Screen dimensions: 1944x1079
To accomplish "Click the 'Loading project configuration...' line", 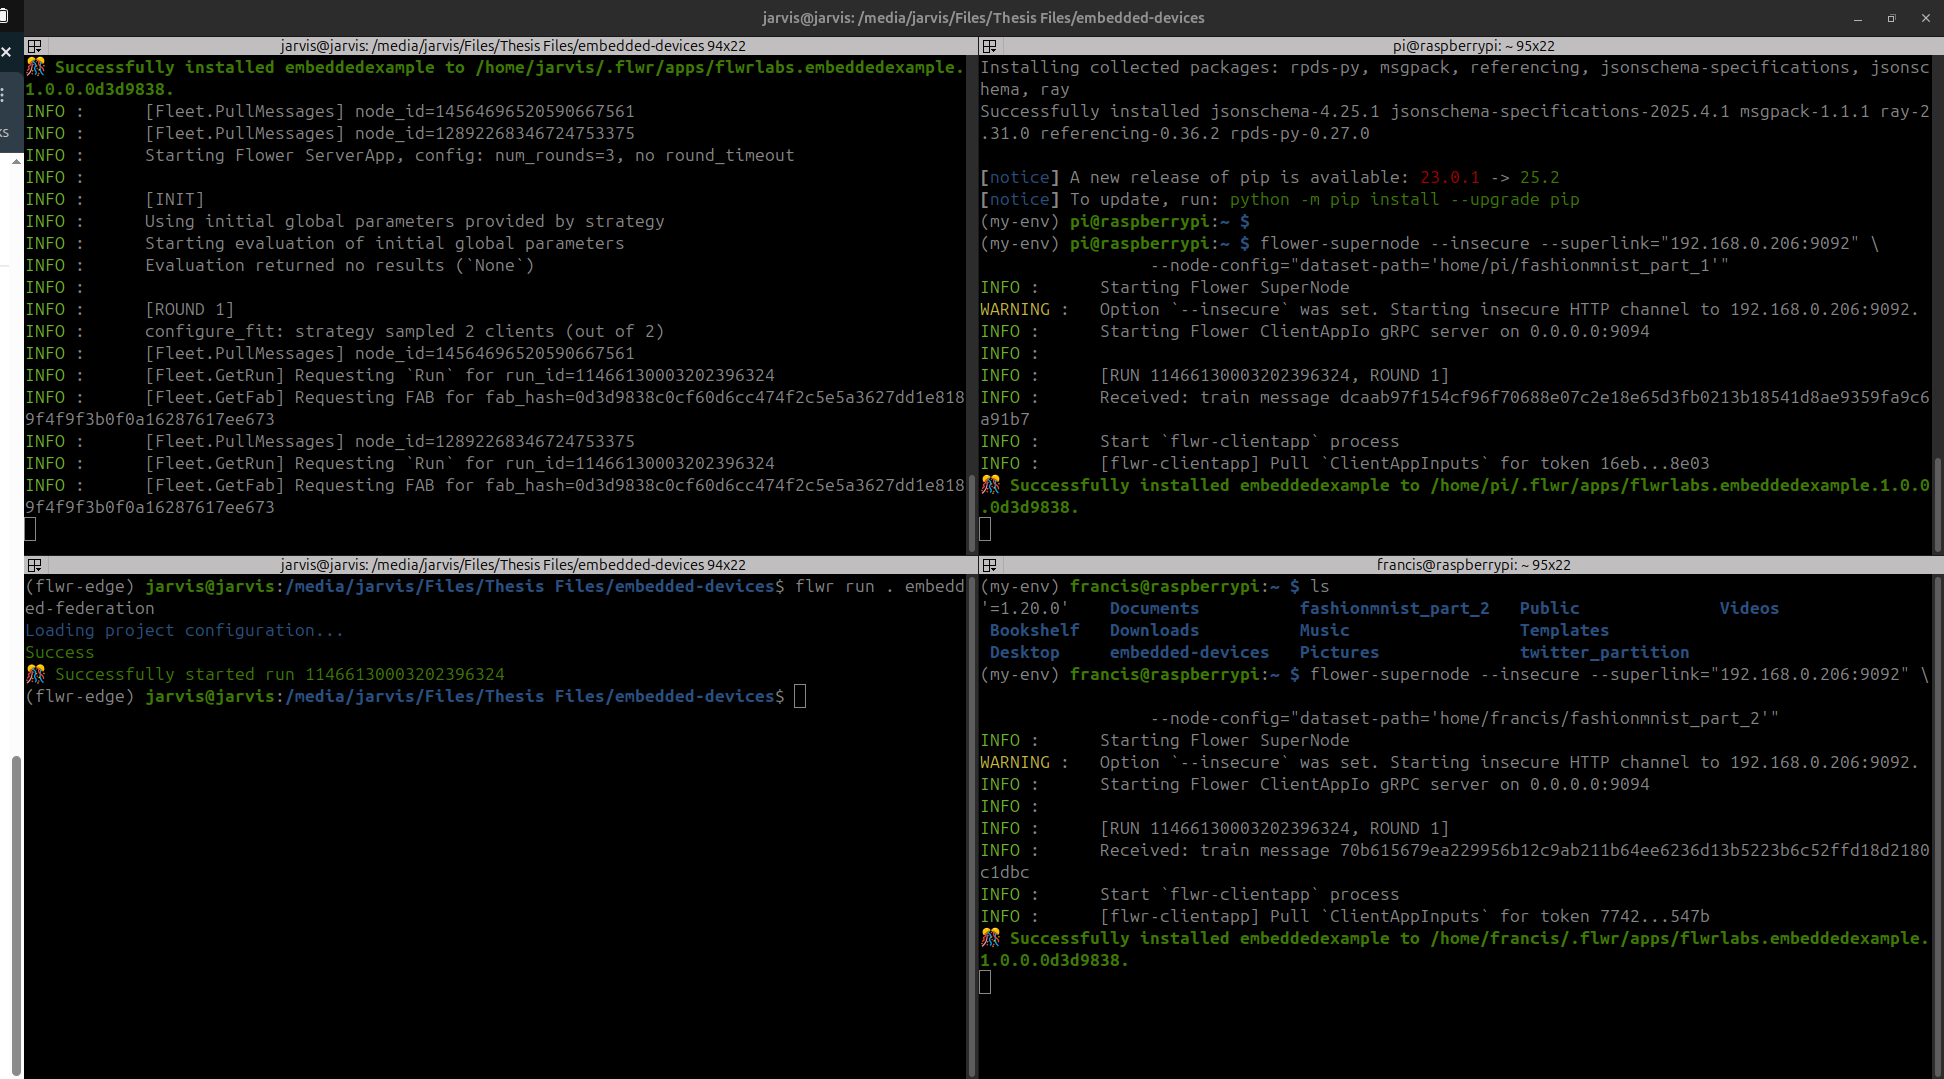I will (x=184, y=630).
